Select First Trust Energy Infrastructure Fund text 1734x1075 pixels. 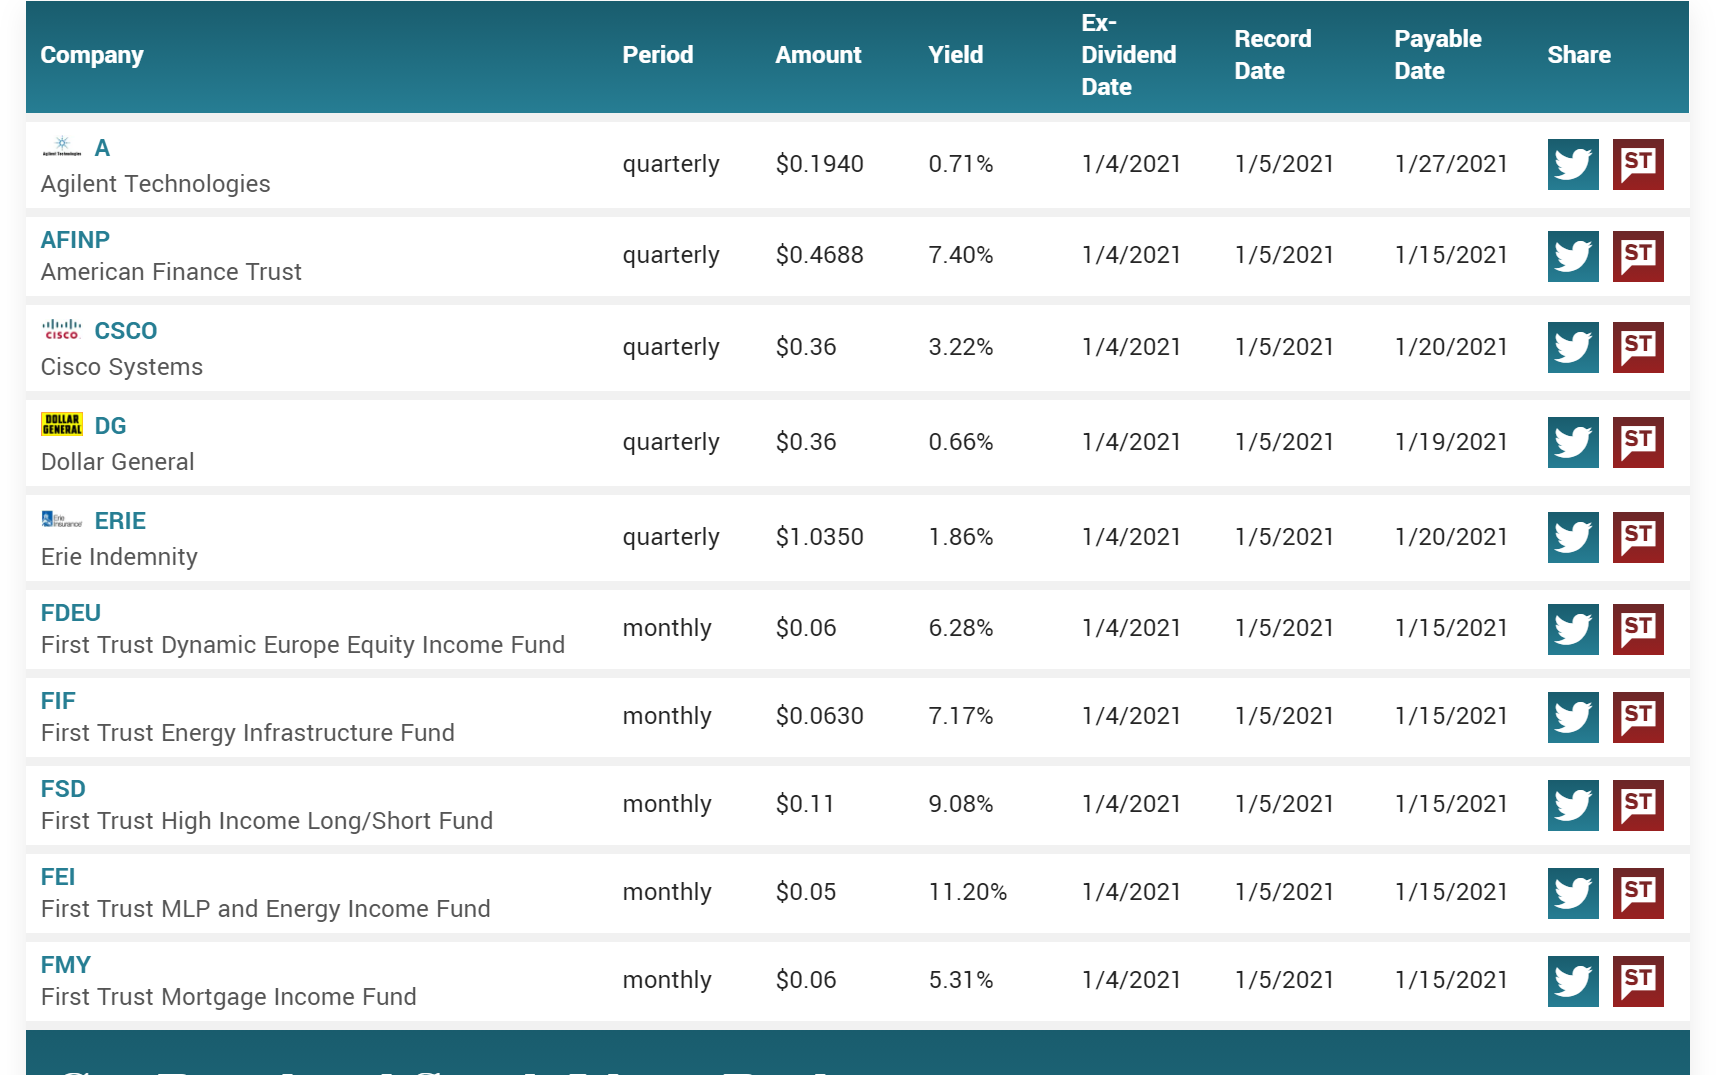[248, 733]
